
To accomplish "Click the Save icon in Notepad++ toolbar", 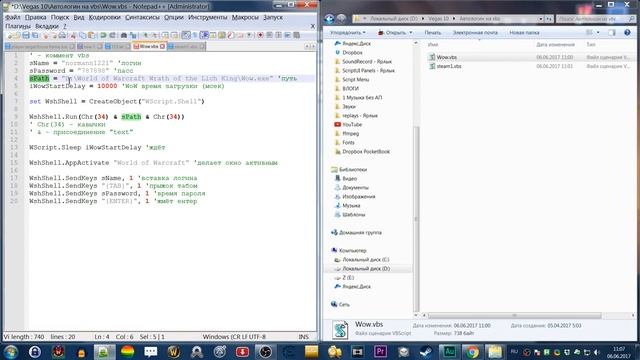I will click(26, 36).
